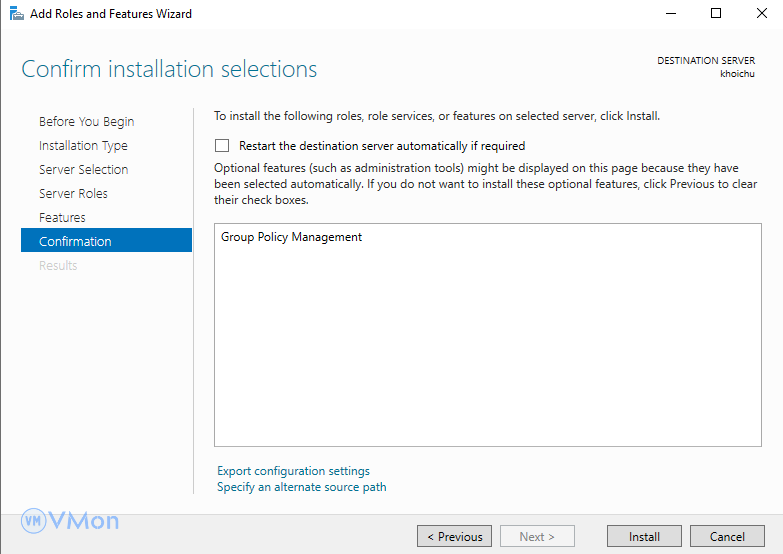The width and height of the screenshot is (783, 554).
Task: Click the Confirm installation selections heading
Action: (169, 70)
